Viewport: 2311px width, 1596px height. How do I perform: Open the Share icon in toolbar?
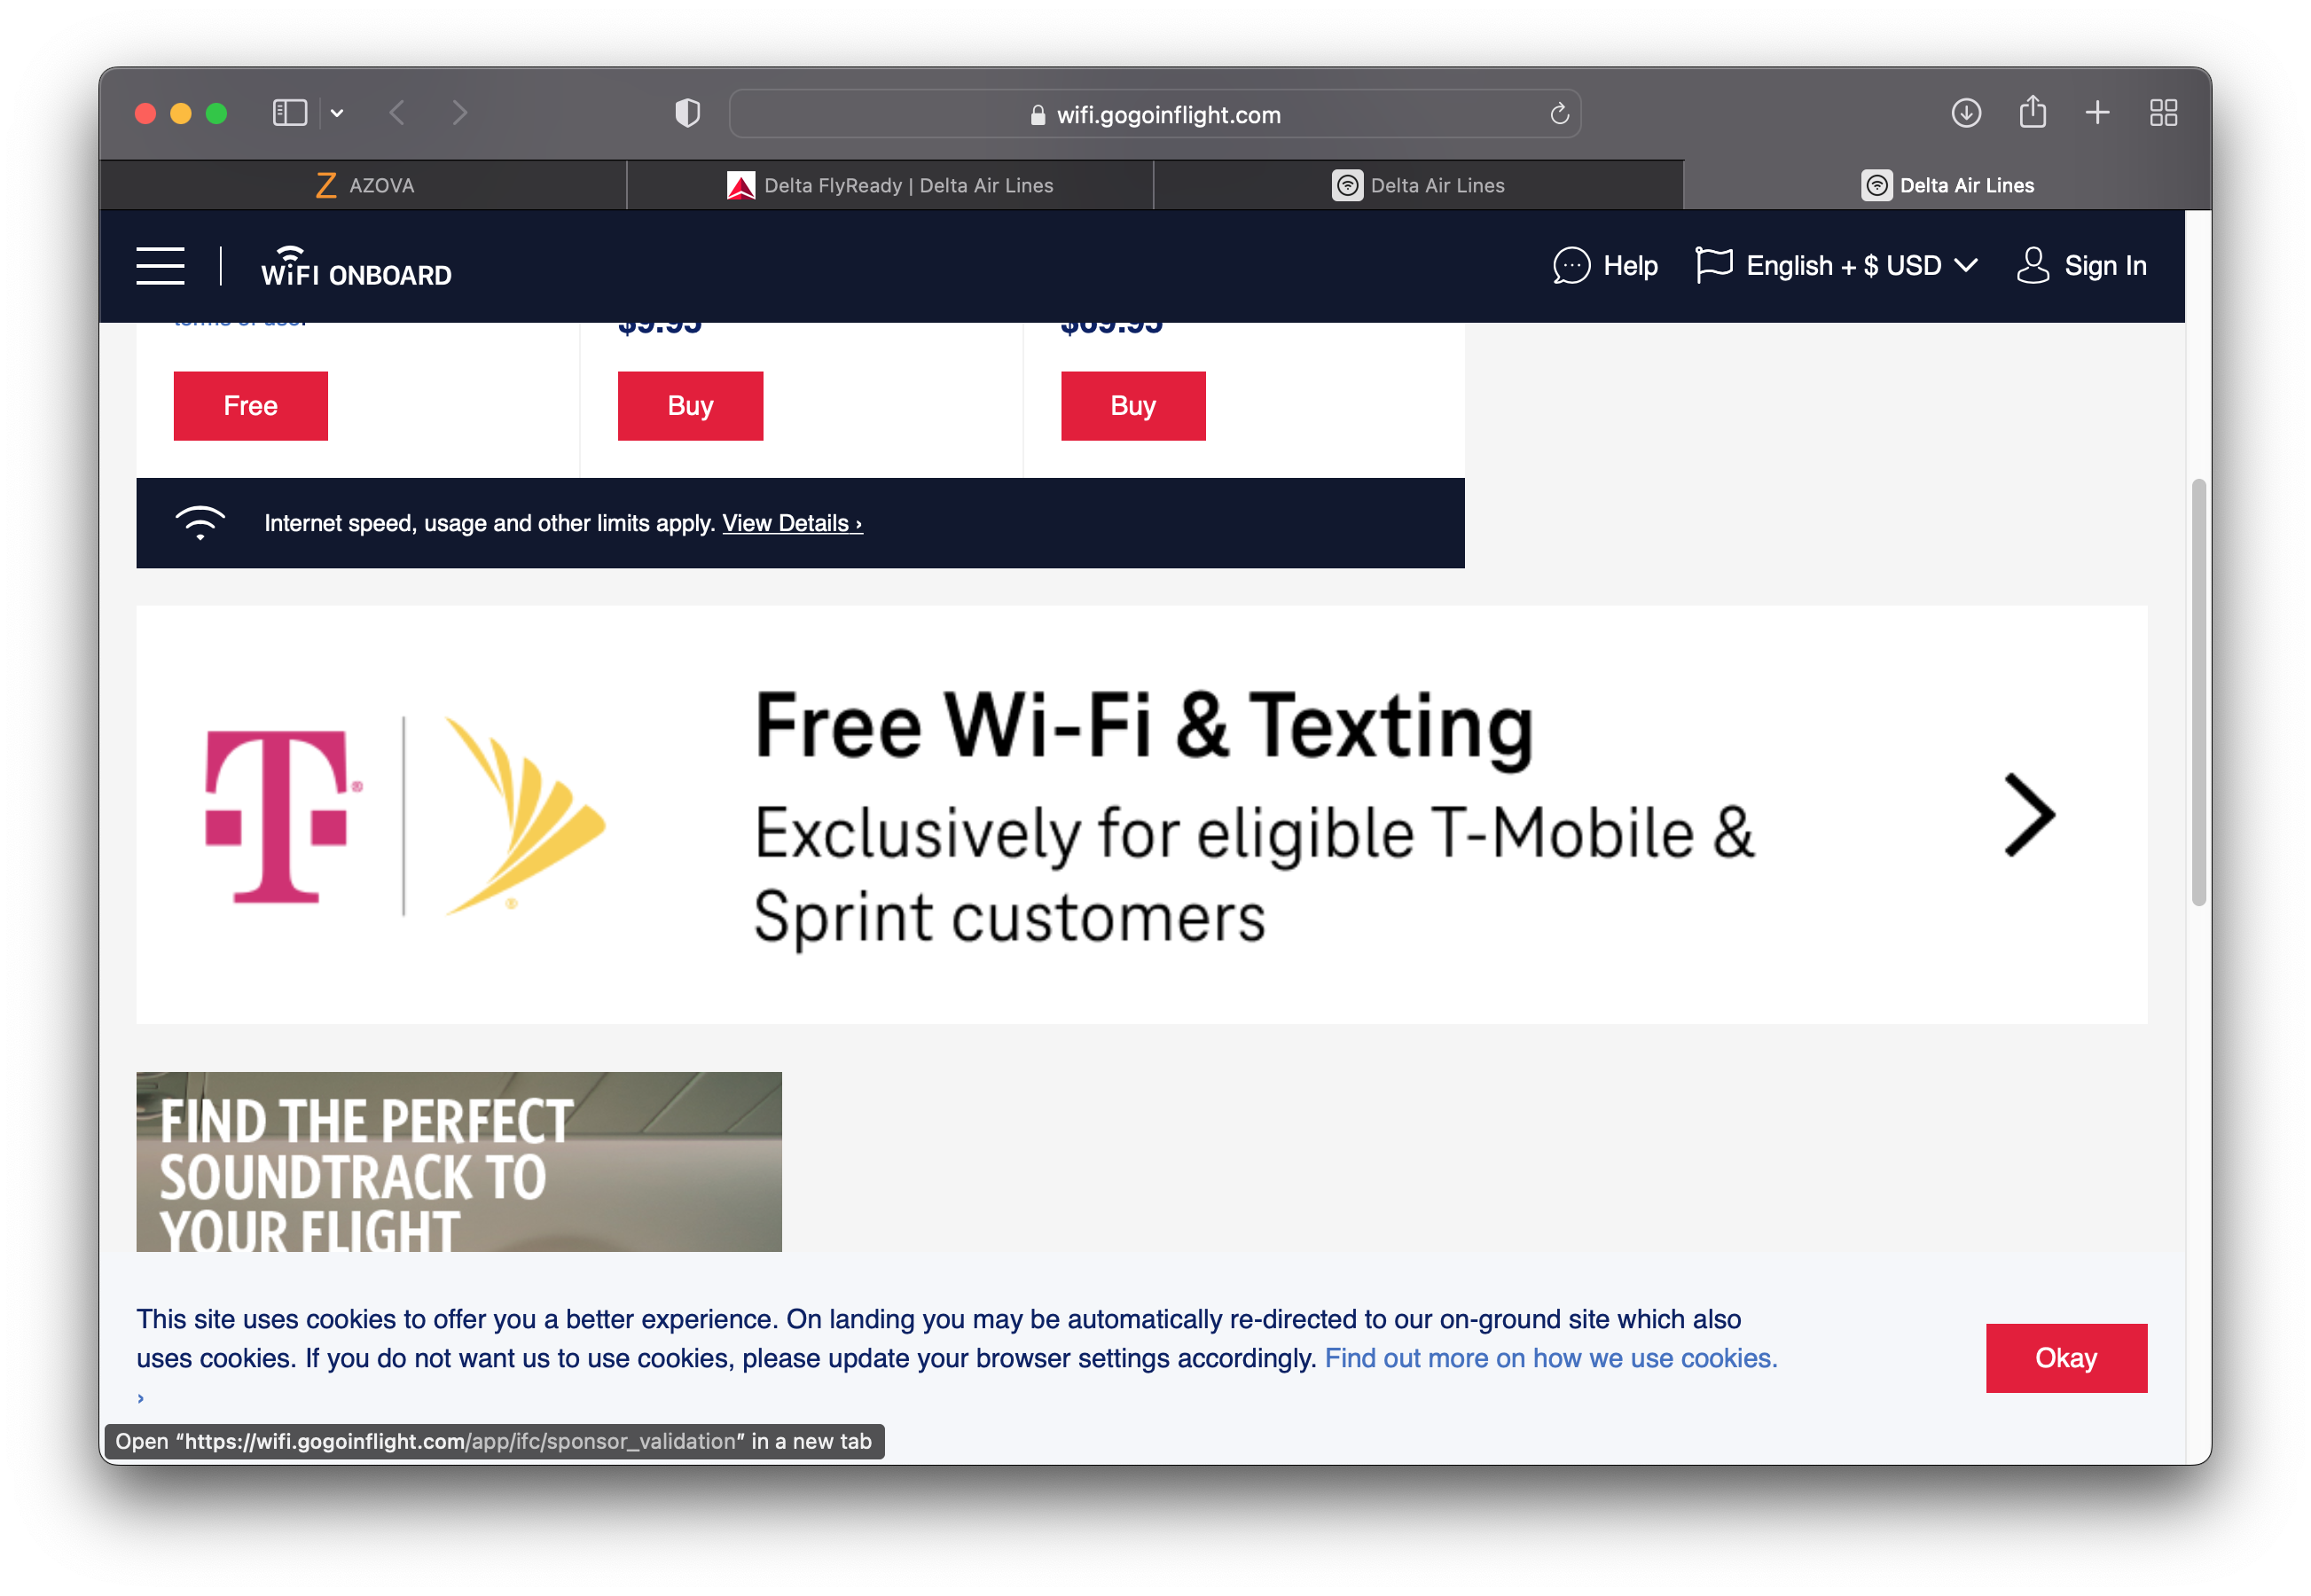click(x=2032, y=111)
